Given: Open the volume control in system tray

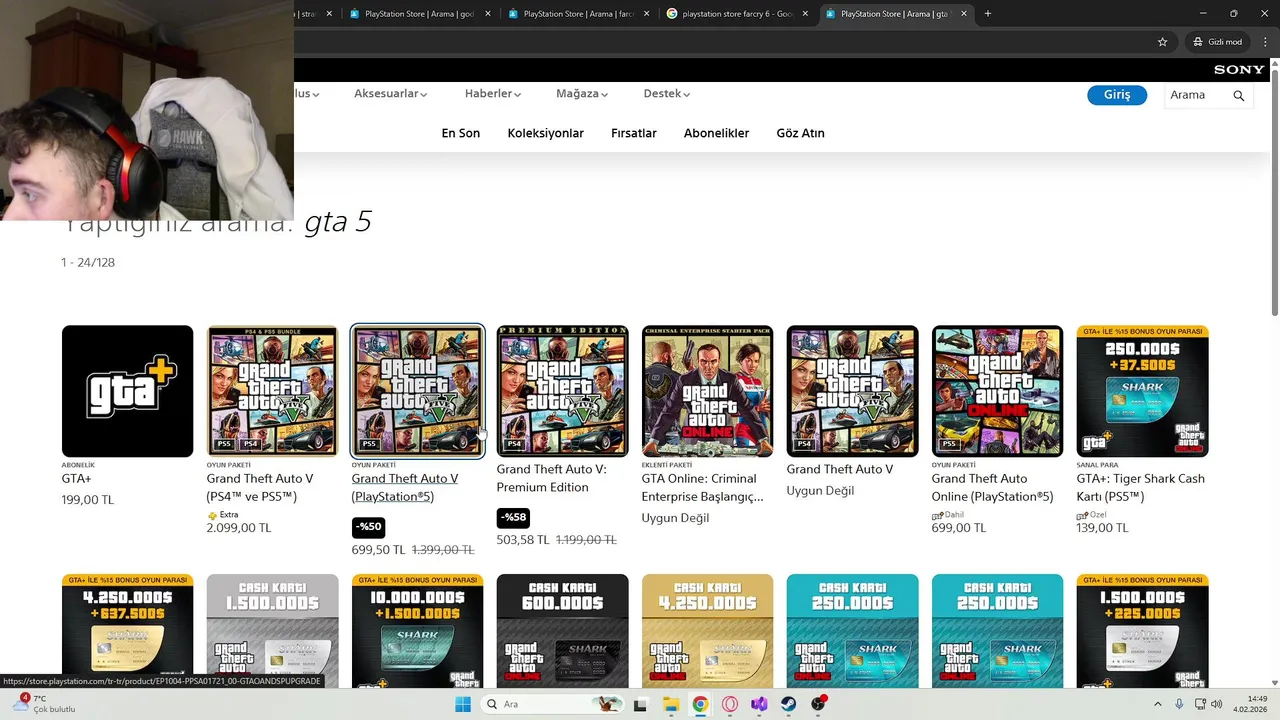Looking at the screenshot, I should click(x=1217, y=704).
